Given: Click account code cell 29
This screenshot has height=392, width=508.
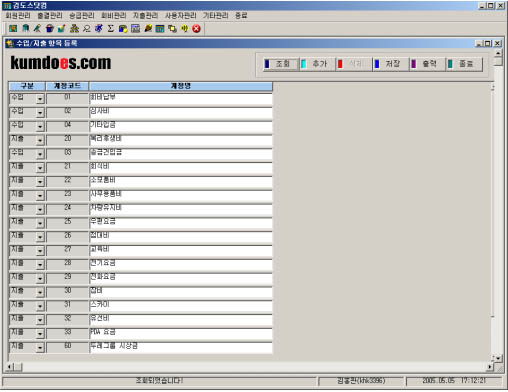Looking at the screenshot, I should click(67, 279).
